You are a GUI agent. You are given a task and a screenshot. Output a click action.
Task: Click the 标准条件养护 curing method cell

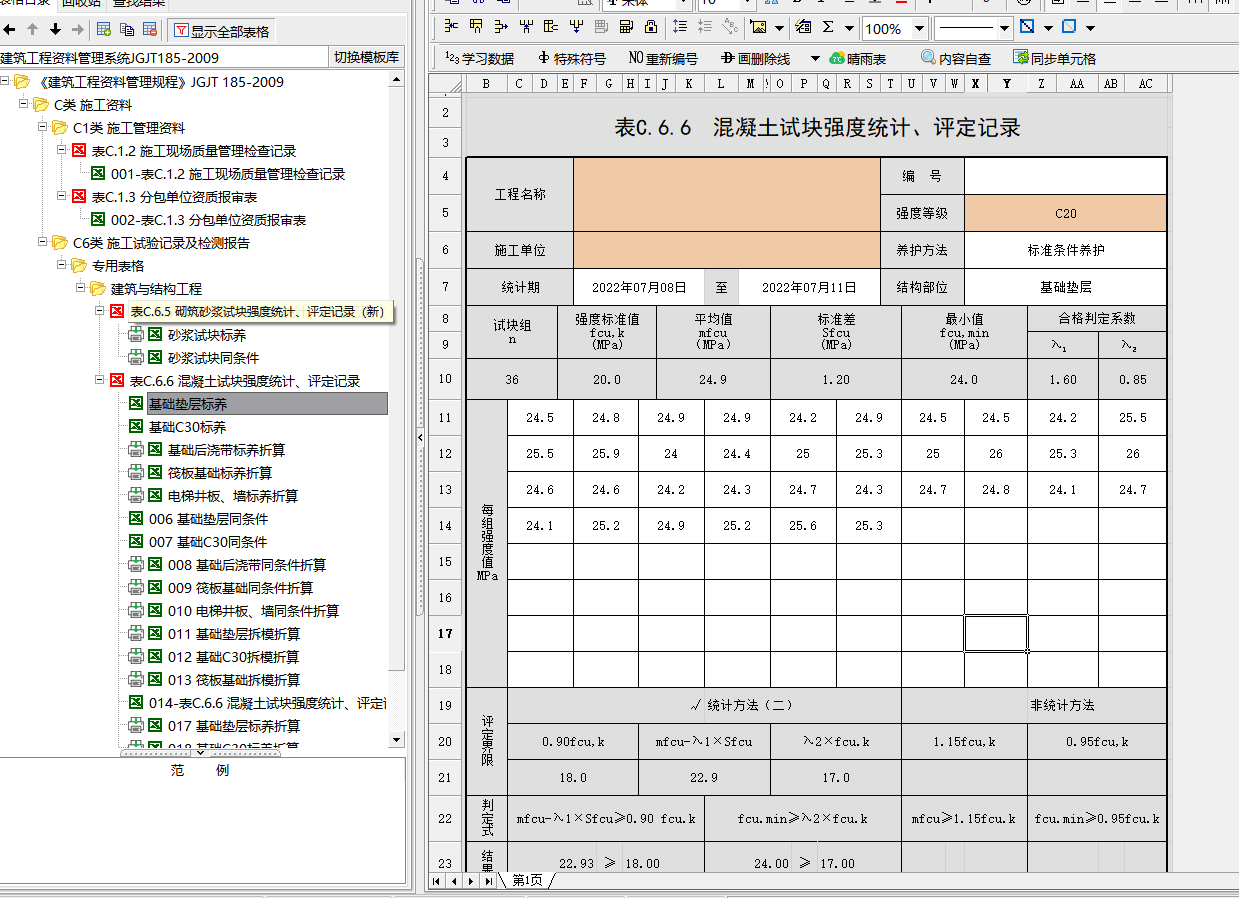(1065, 250)
